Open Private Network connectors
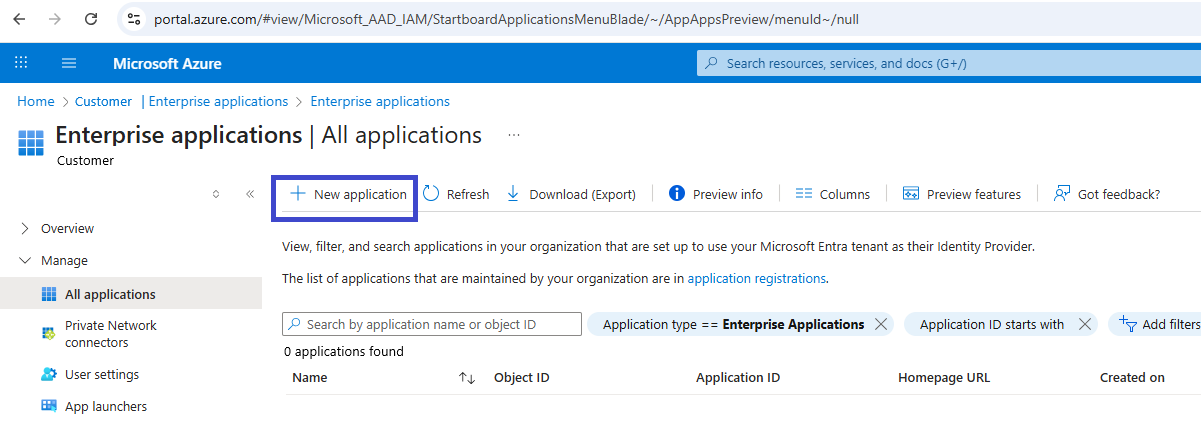1201x430 pixels. (x=111, y=334)
